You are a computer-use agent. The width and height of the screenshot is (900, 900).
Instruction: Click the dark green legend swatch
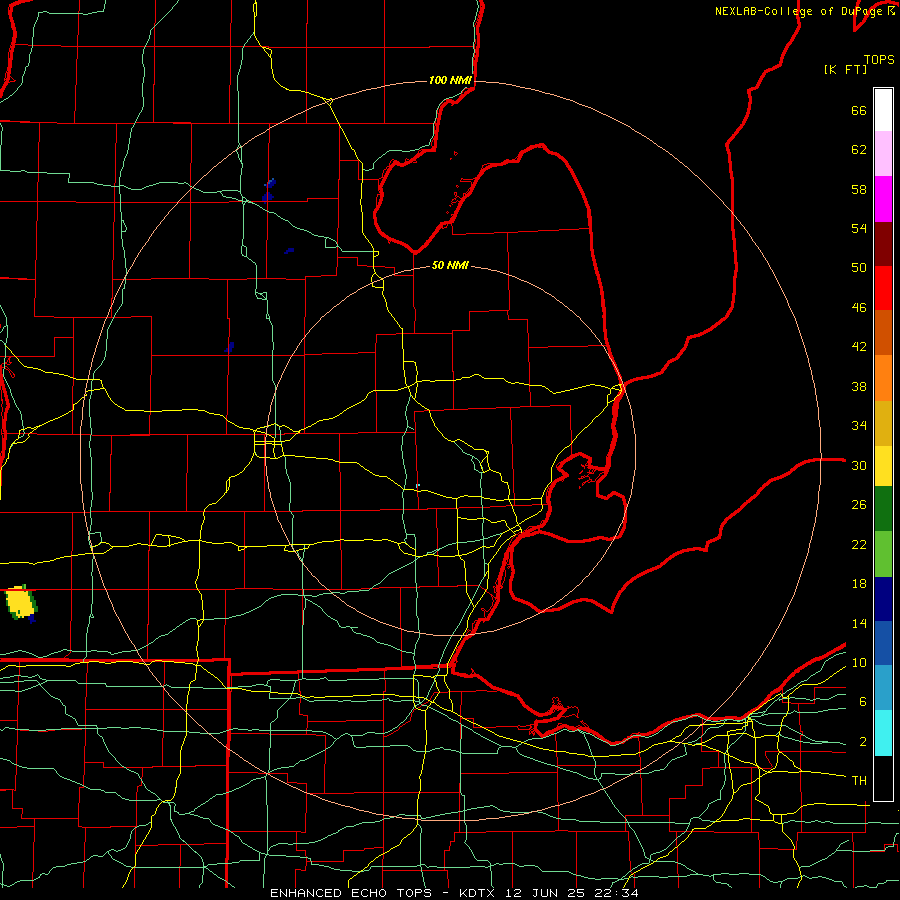tap(883, 509)
